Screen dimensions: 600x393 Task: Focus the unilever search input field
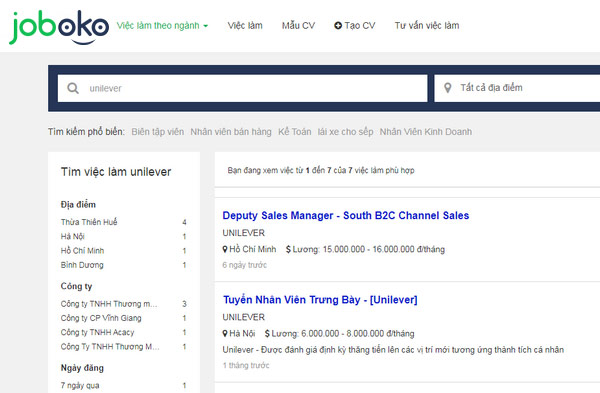point(243,88)
